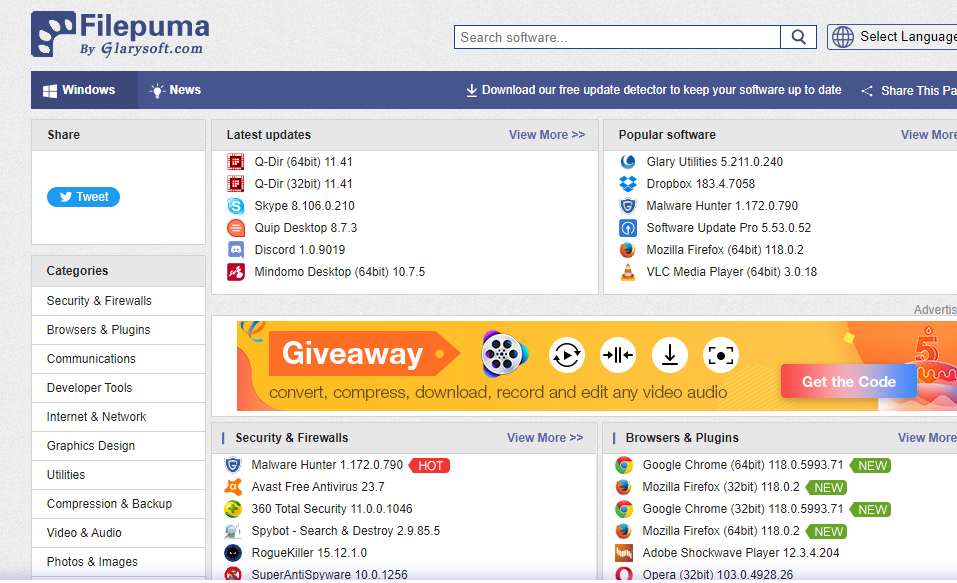Click the Filepuma logo
Screen dimensions: 957x583
120,35
